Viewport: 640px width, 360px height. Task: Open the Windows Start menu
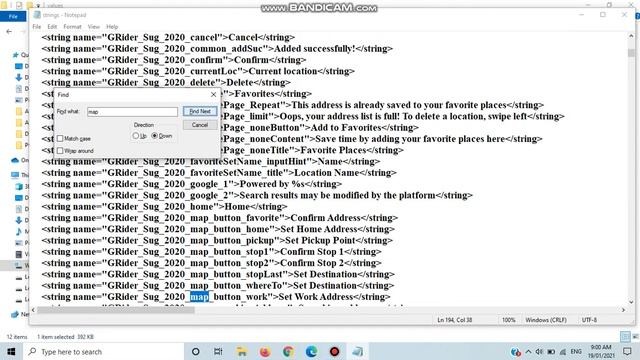click(x=11, y=351)
